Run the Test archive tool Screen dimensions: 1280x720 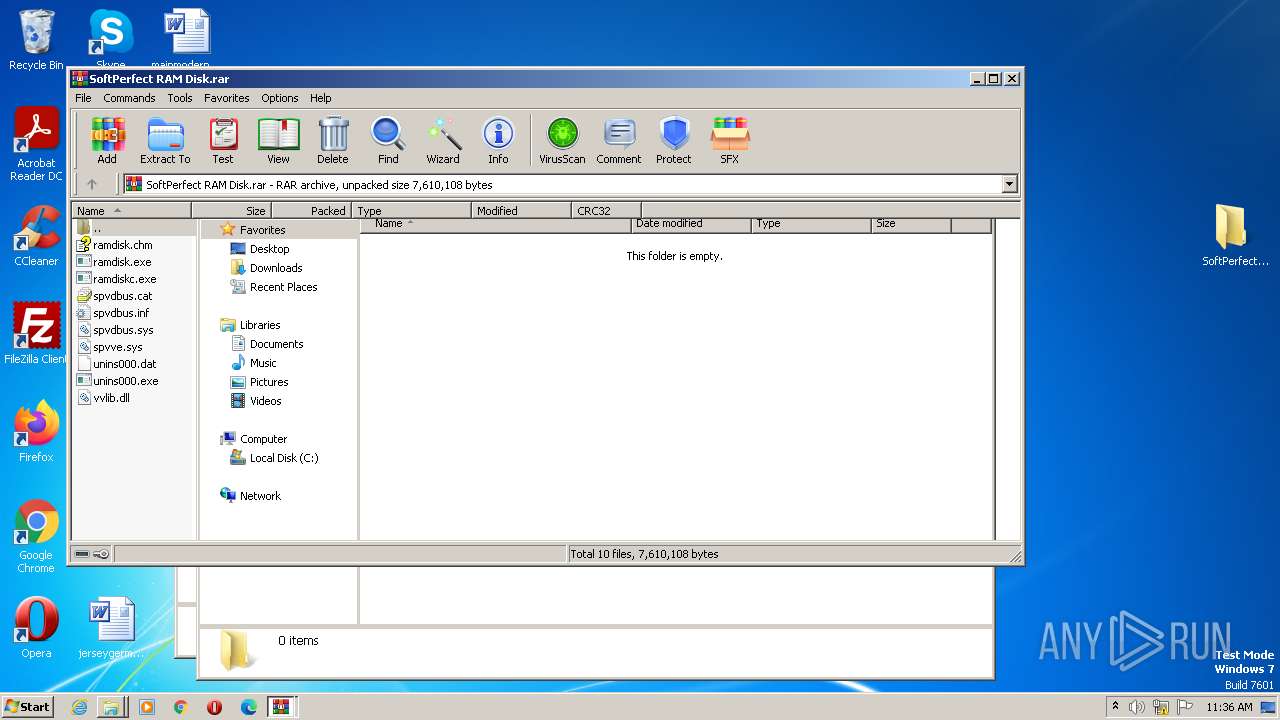[223, 141]
